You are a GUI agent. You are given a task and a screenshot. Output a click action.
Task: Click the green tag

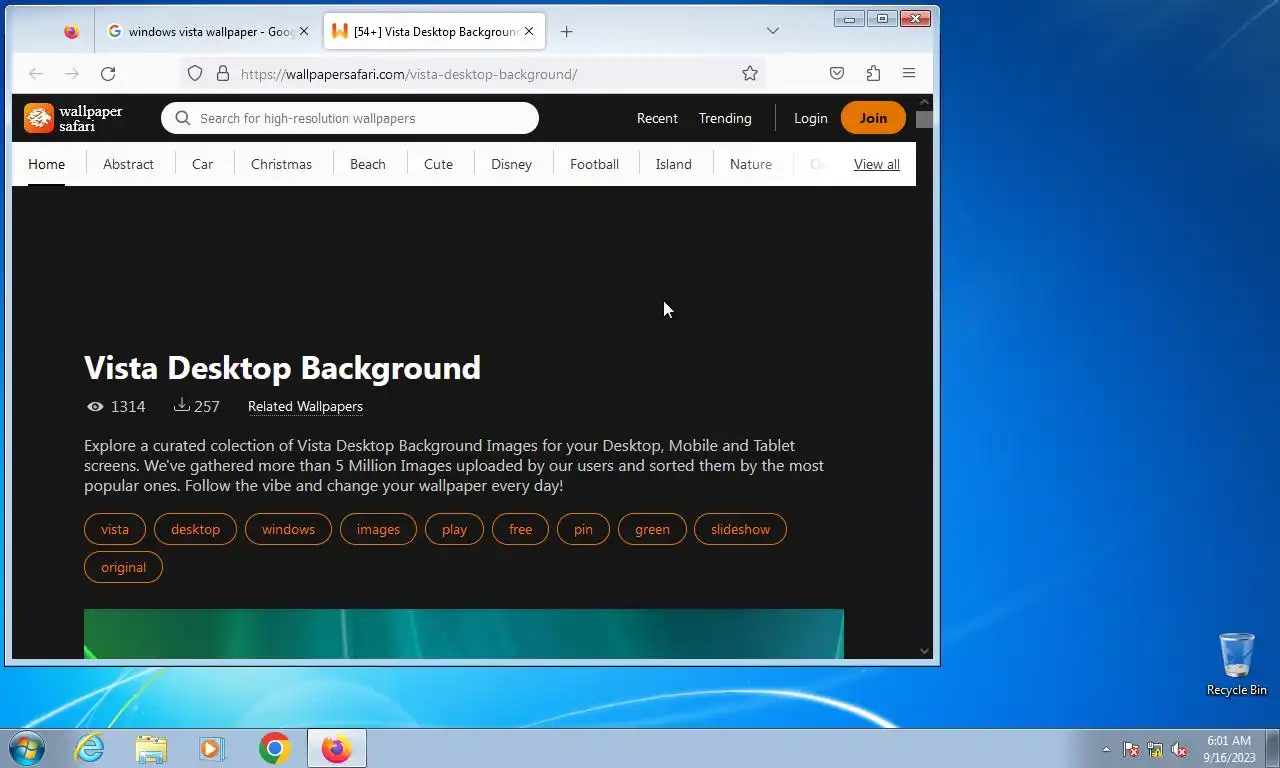coord(652,529)
